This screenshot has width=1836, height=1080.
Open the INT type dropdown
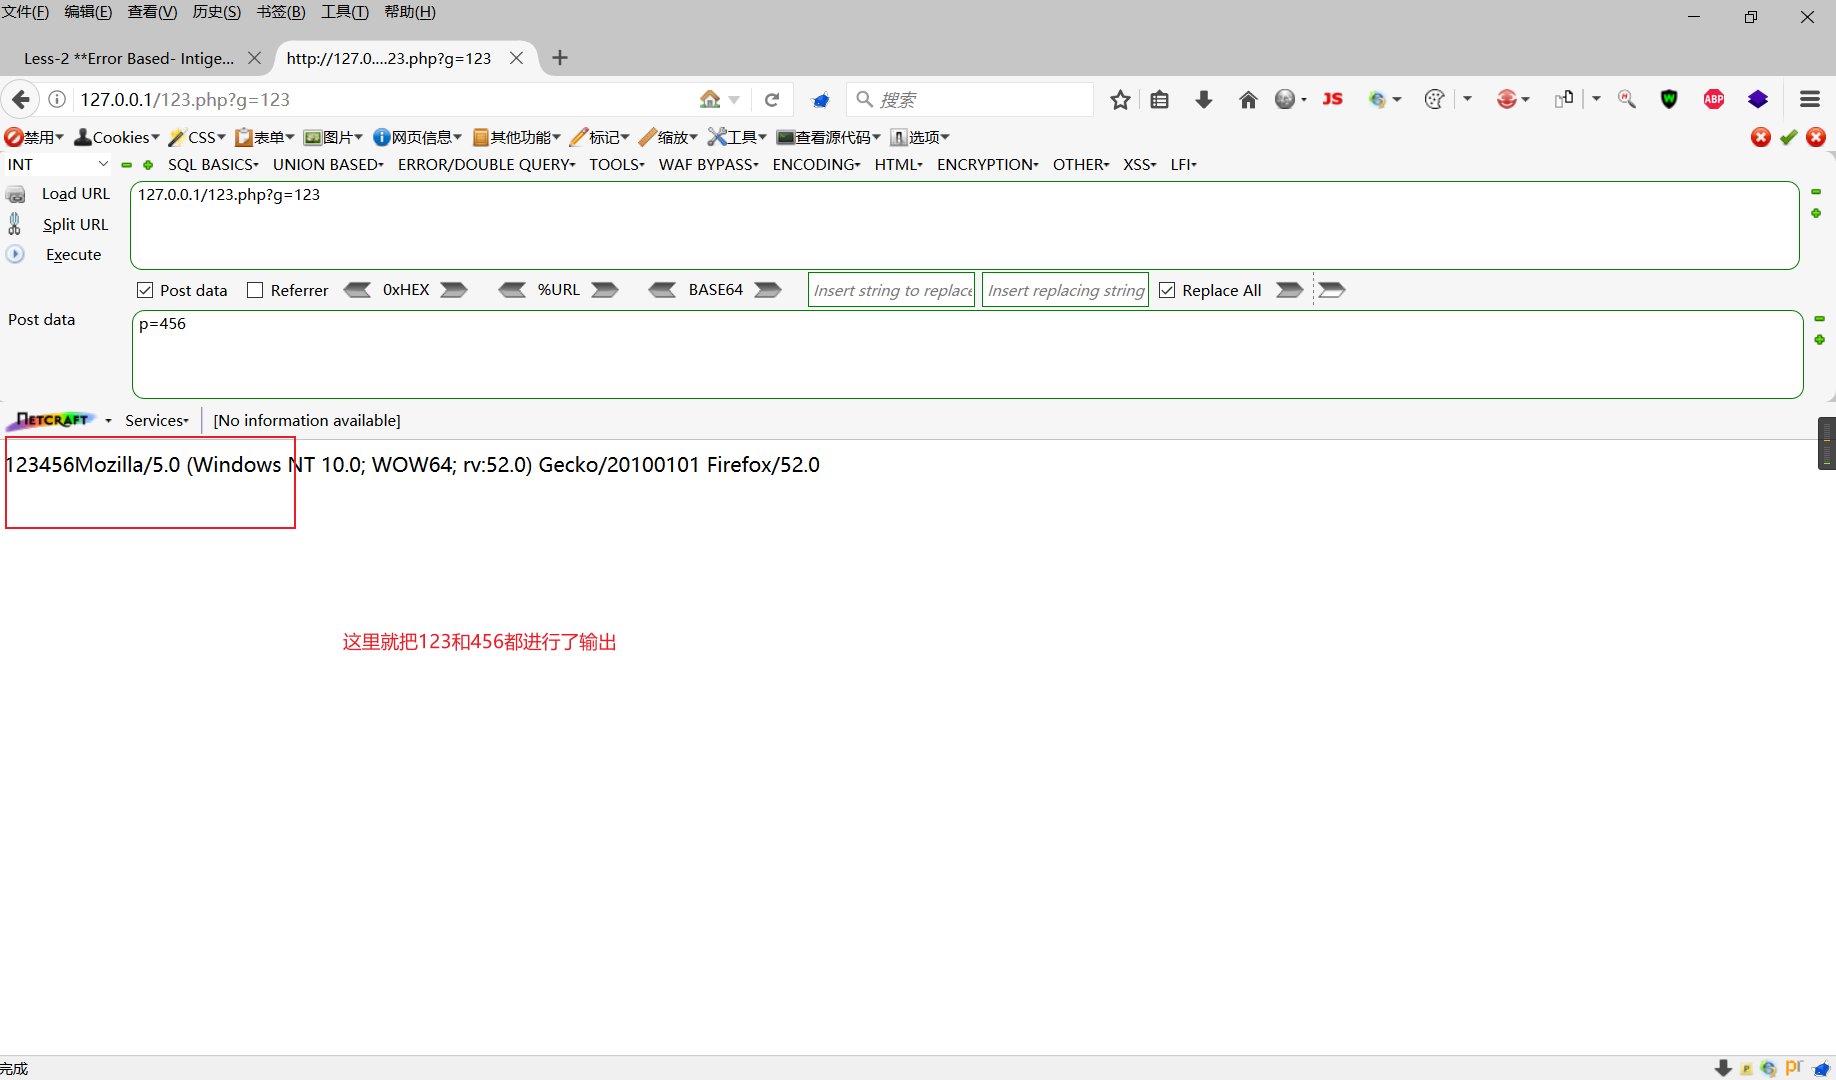click(x=55, y=164)
